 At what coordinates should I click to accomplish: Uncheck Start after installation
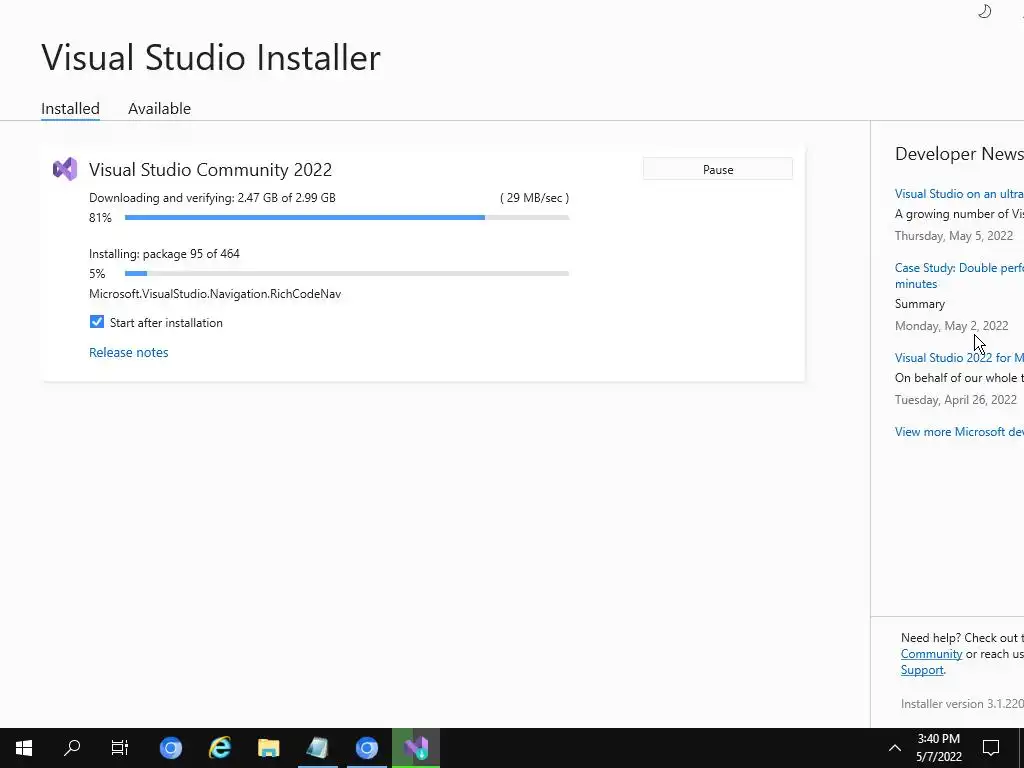pyautogui.click(x=97, y=322)
